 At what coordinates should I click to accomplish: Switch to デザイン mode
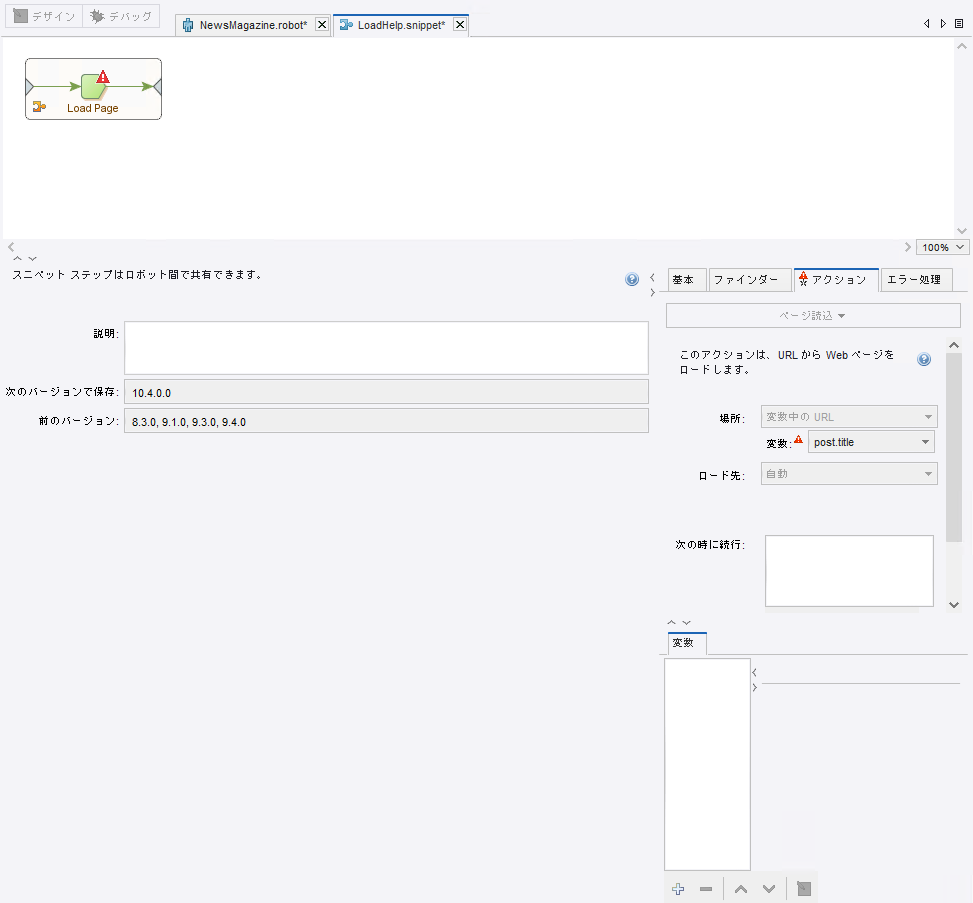point(44,17)
